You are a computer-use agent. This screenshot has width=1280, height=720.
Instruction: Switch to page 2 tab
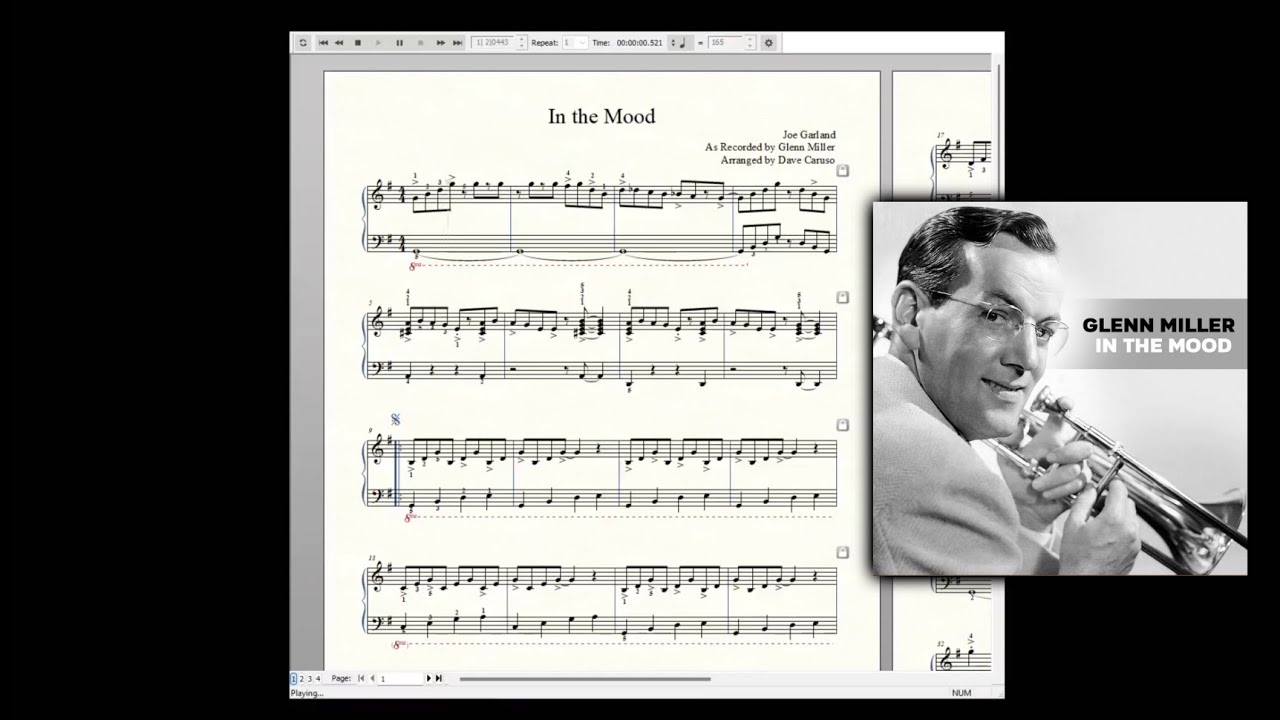pyautogui.click(x=302, y=678)
